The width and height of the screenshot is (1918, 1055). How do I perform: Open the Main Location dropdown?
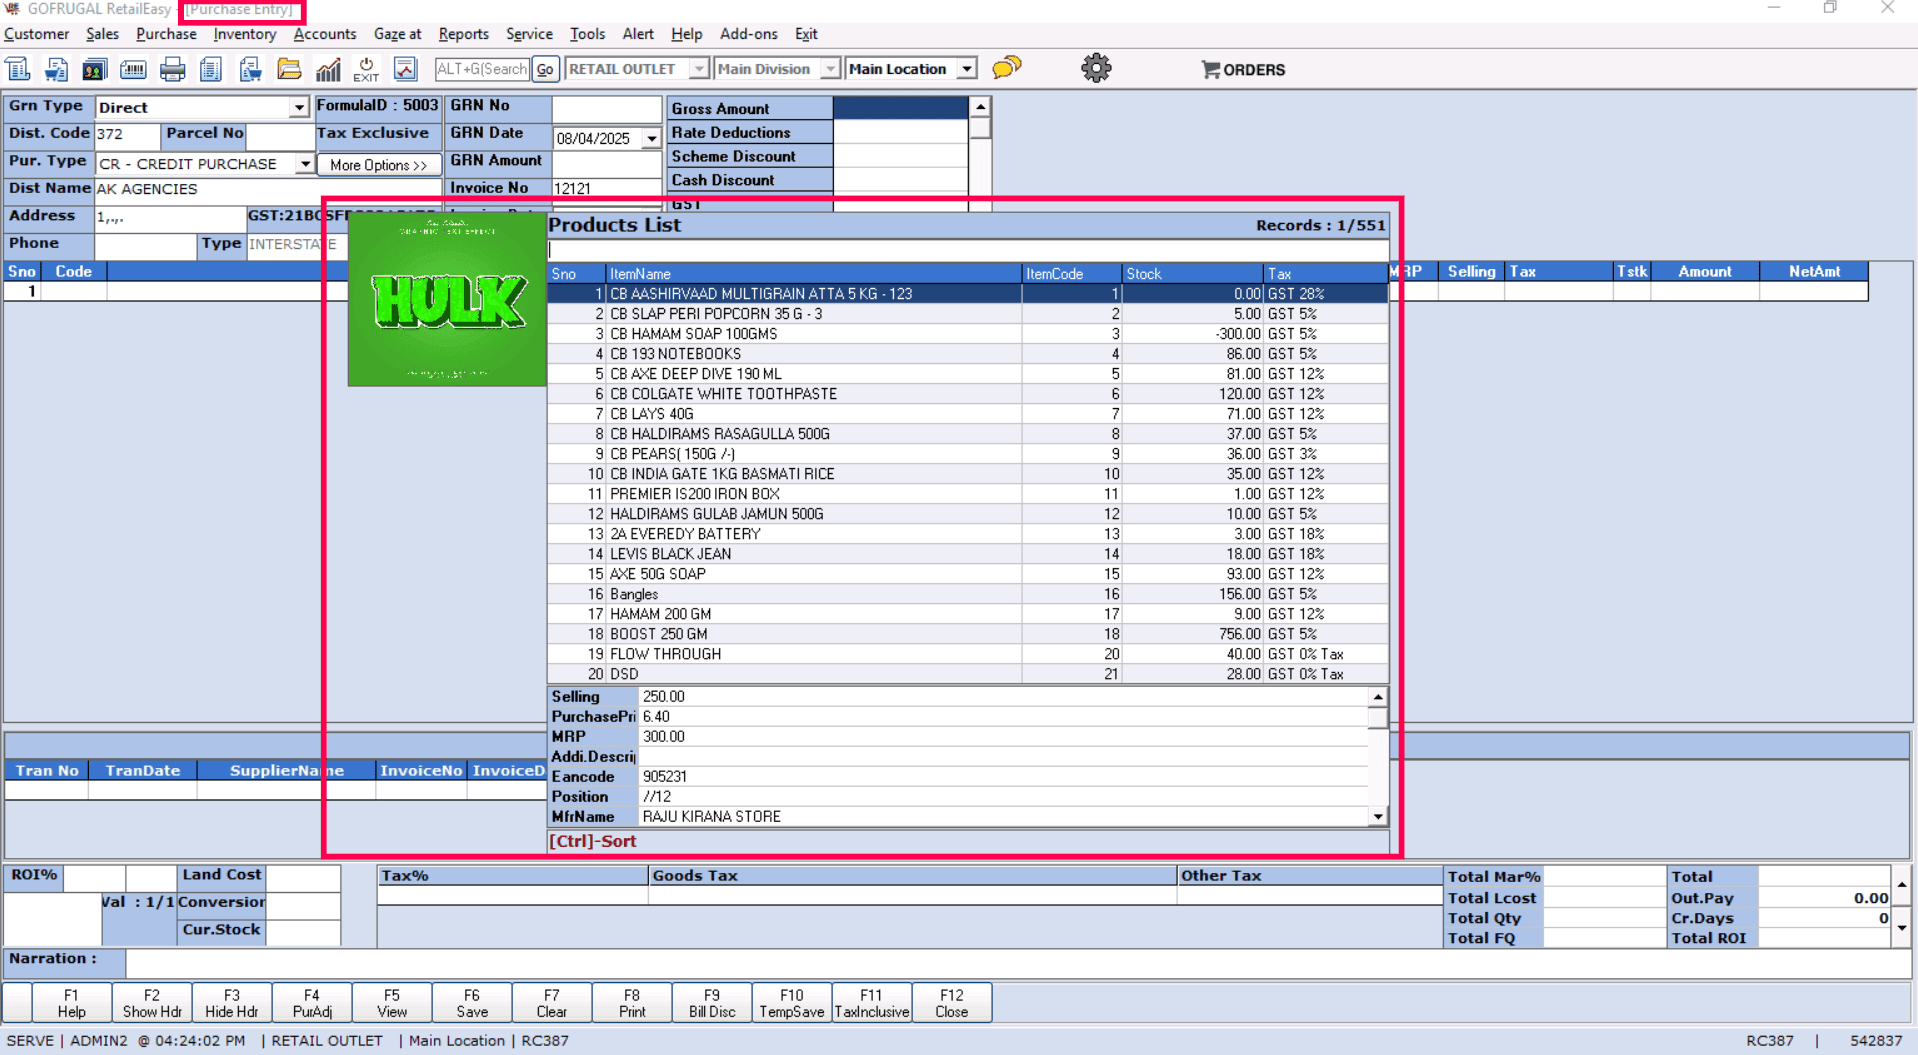coord(967,69)
